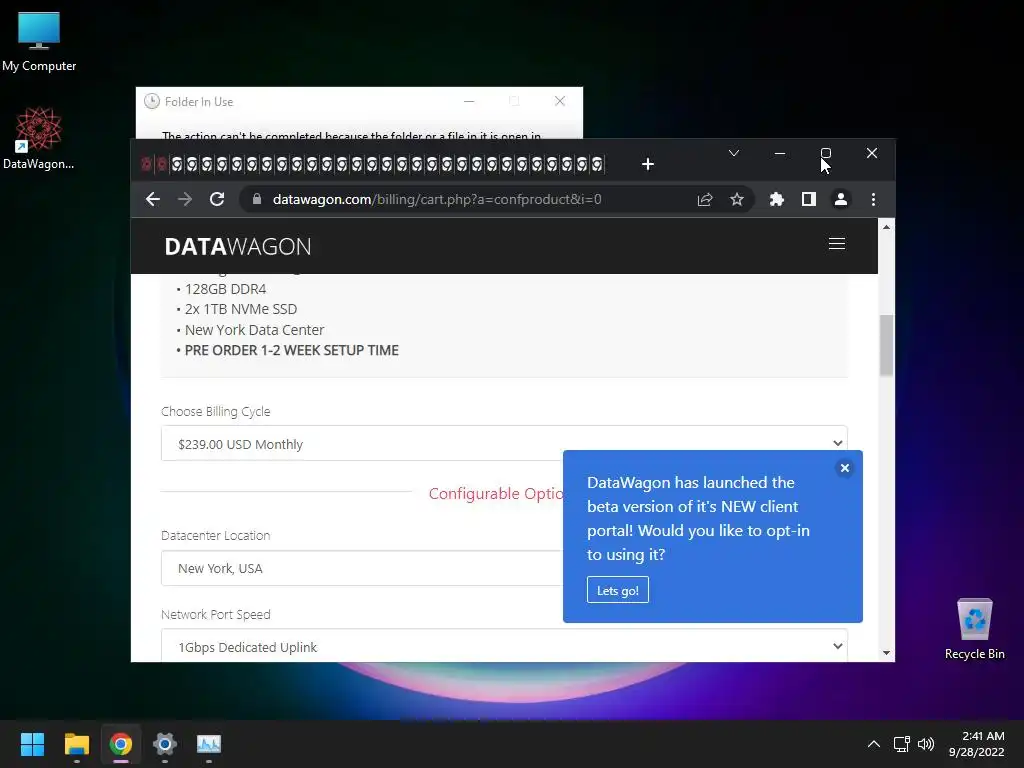Click the Configurable Options heading
This screenshot has width=1024, height=768.
[x=496, y=493]
